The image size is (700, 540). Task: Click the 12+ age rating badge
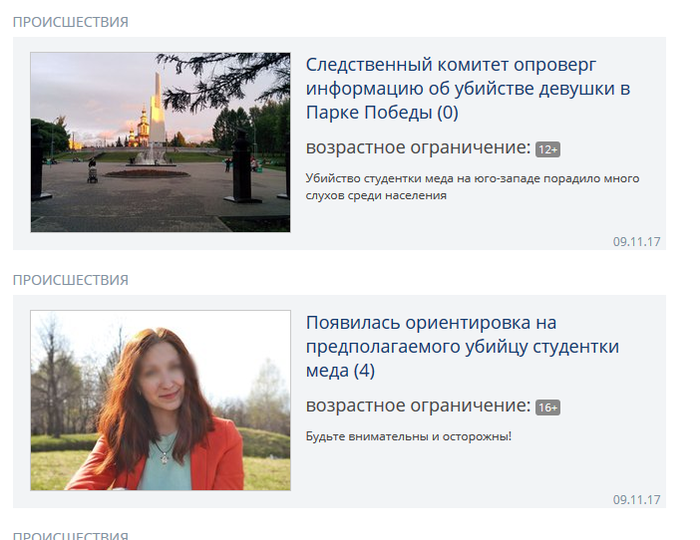click(547, 150)
